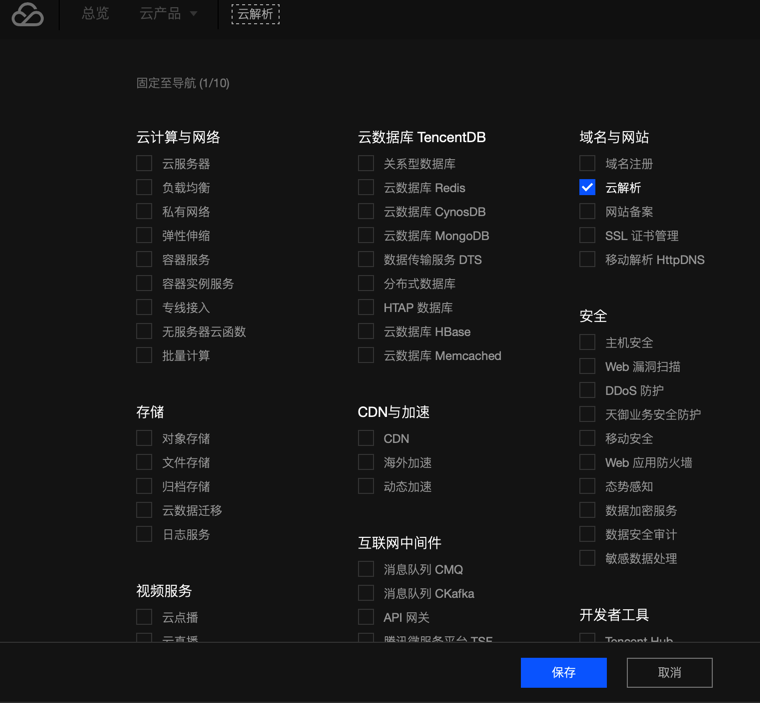Check the 容器服务 option
760x703 pixels.
coord(144,259)
